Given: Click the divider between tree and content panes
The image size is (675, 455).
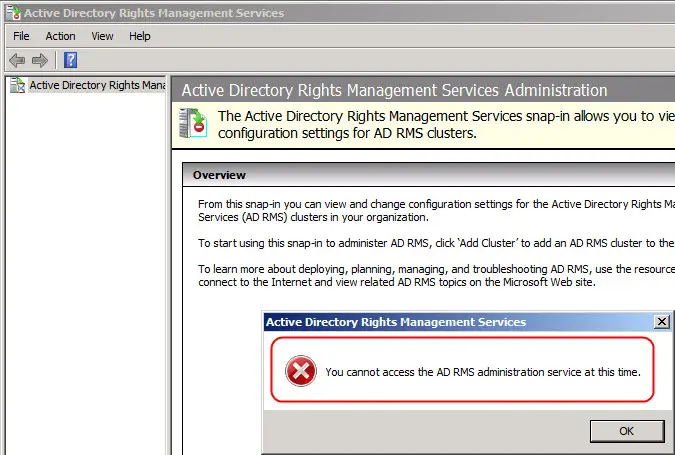Looking at the screenshot, I should click(x=168, y=265).
